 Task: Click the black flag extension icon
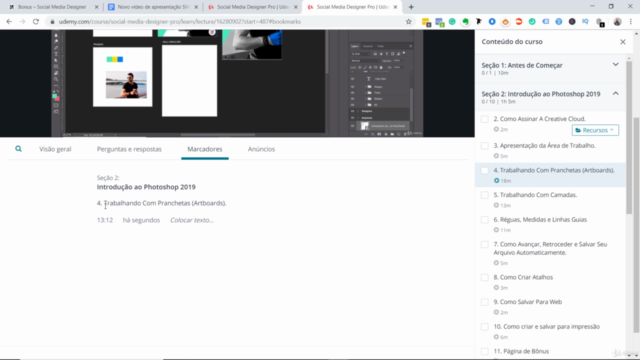click(479, 22)
